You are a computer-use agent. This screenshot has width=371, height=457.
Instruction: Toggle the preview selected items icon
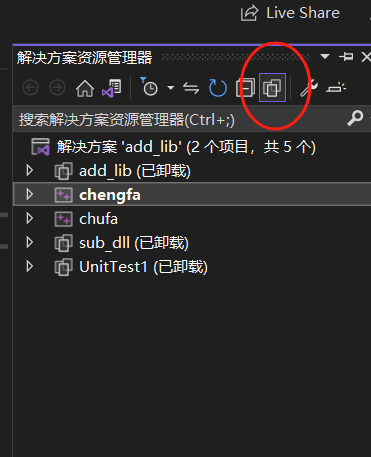coord(336,88)
